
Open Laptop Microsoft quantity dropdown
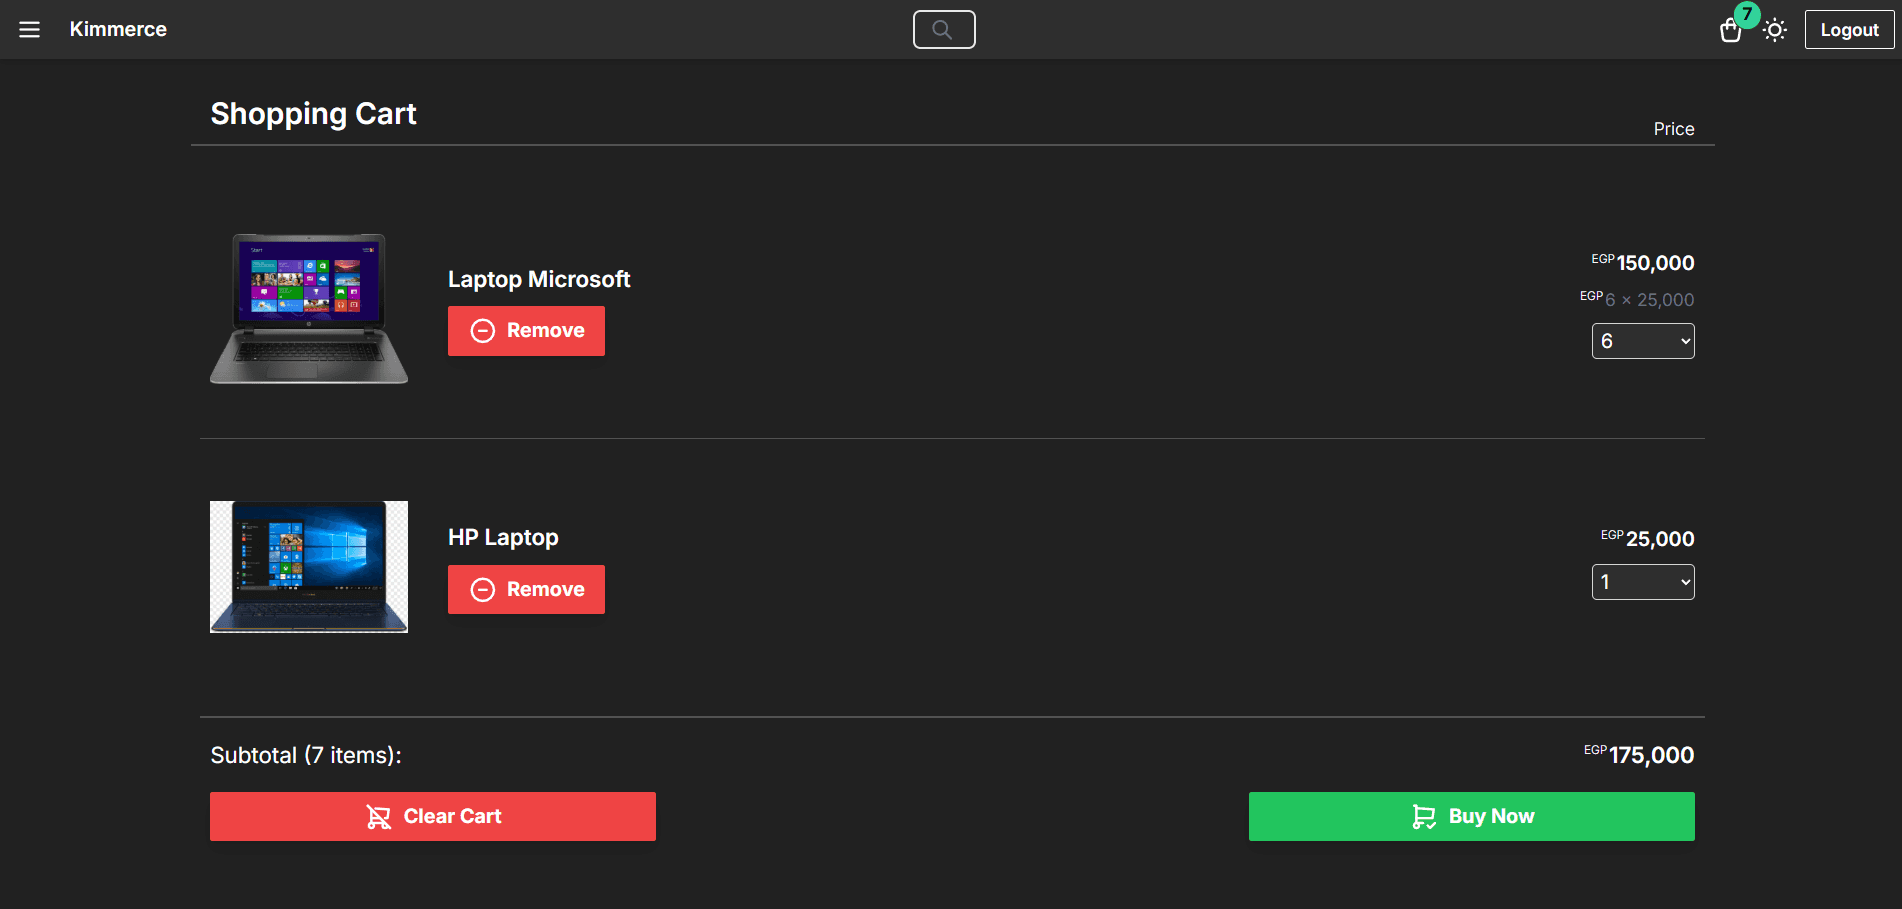(1643, 341)
